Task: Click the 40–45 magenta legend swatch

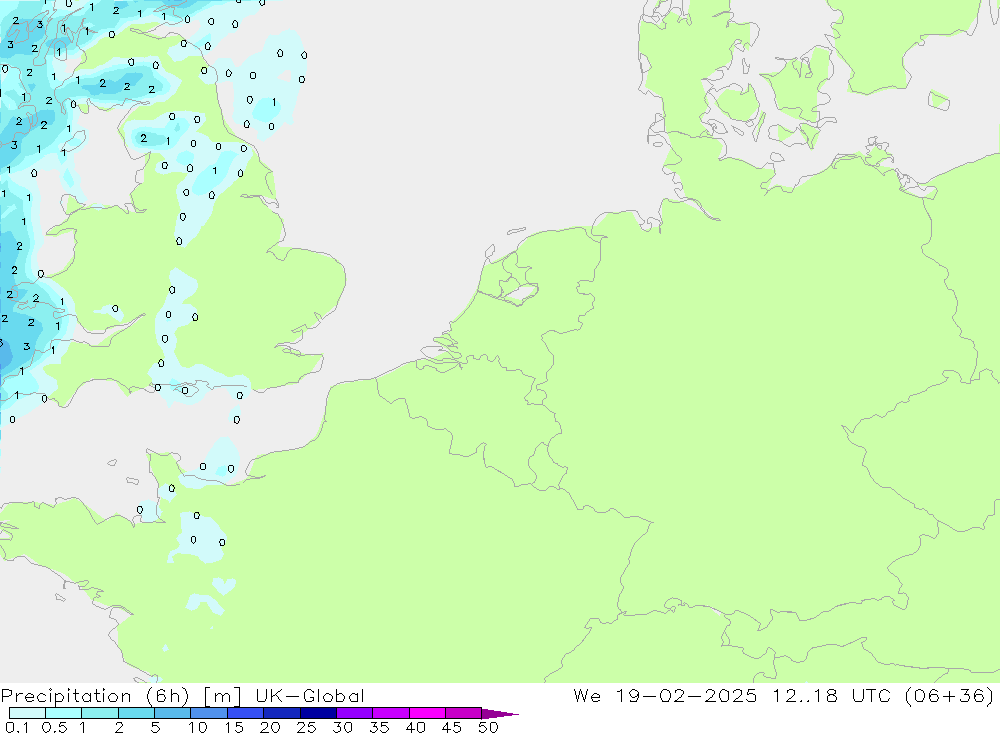Action: (427, 713)
